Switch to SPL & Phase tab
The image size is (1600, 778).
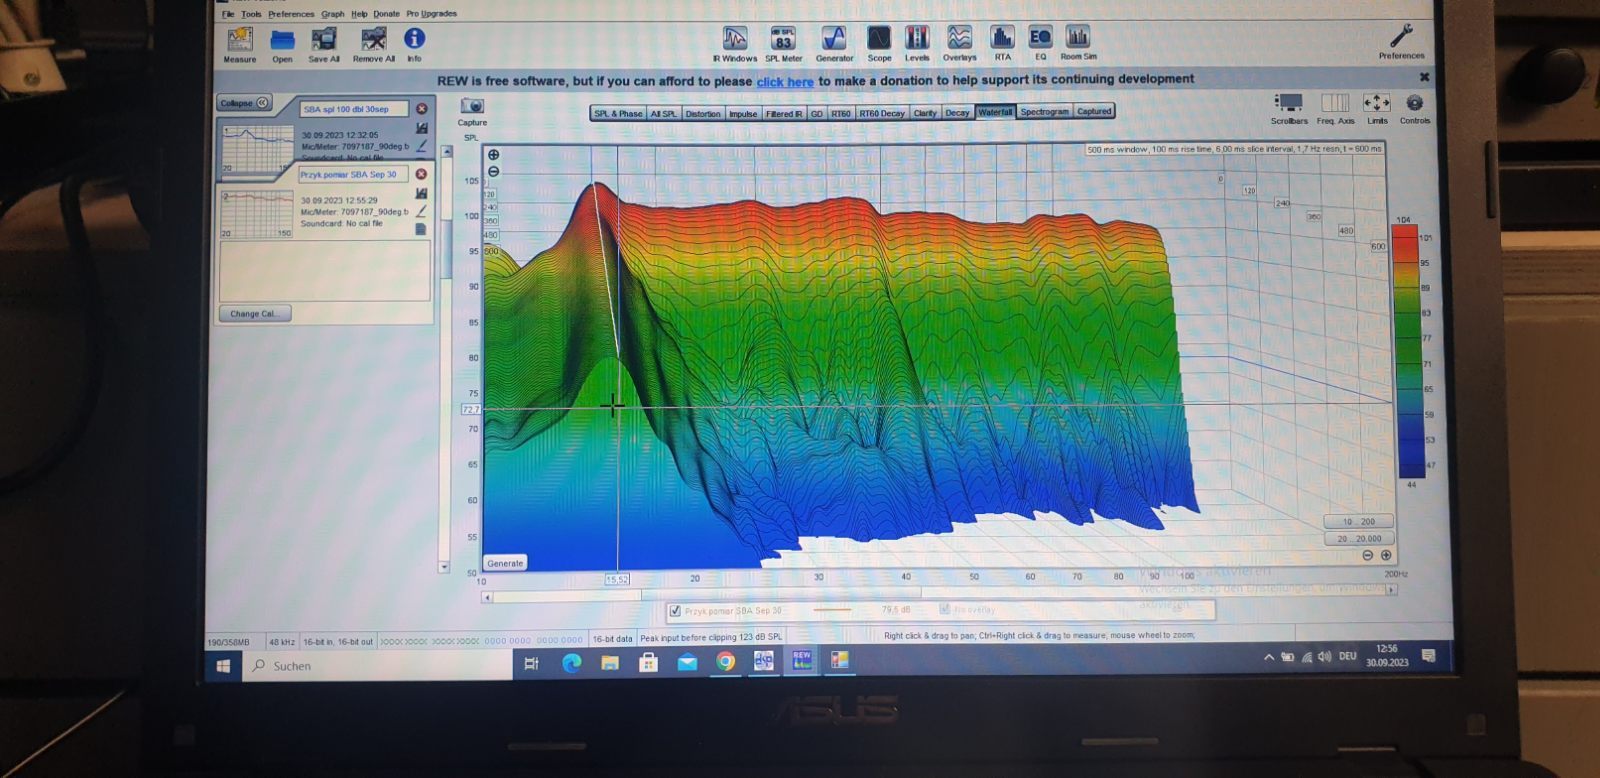618,113
